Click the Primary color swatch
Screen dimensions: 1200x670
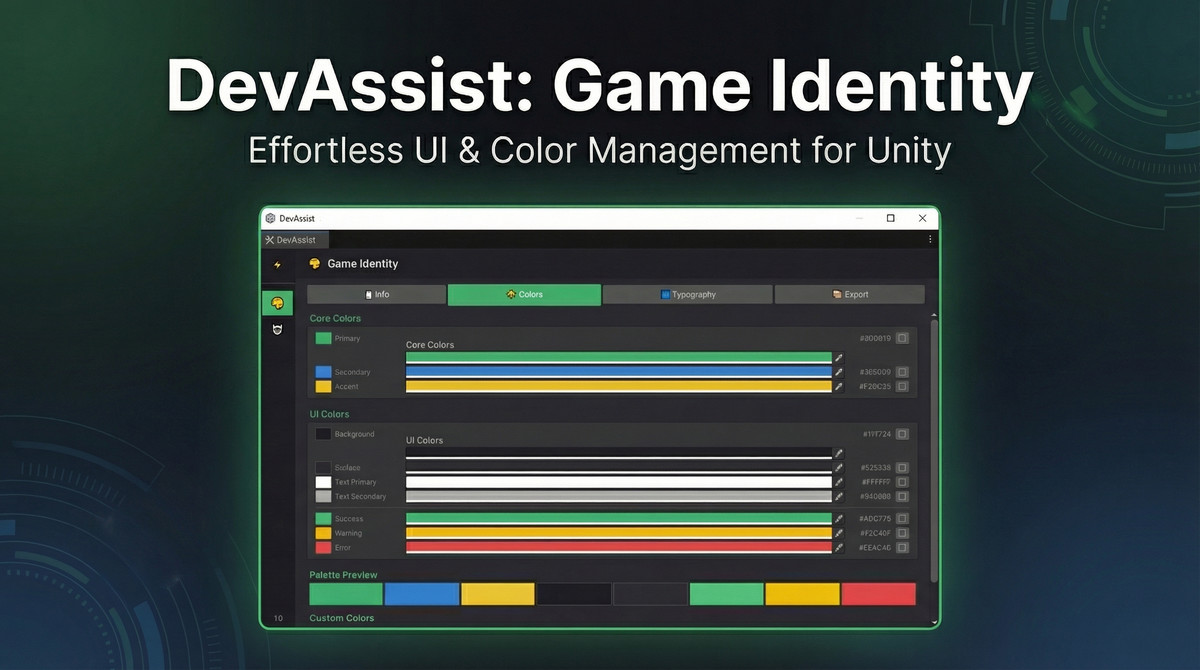click(x=323, y=338)
